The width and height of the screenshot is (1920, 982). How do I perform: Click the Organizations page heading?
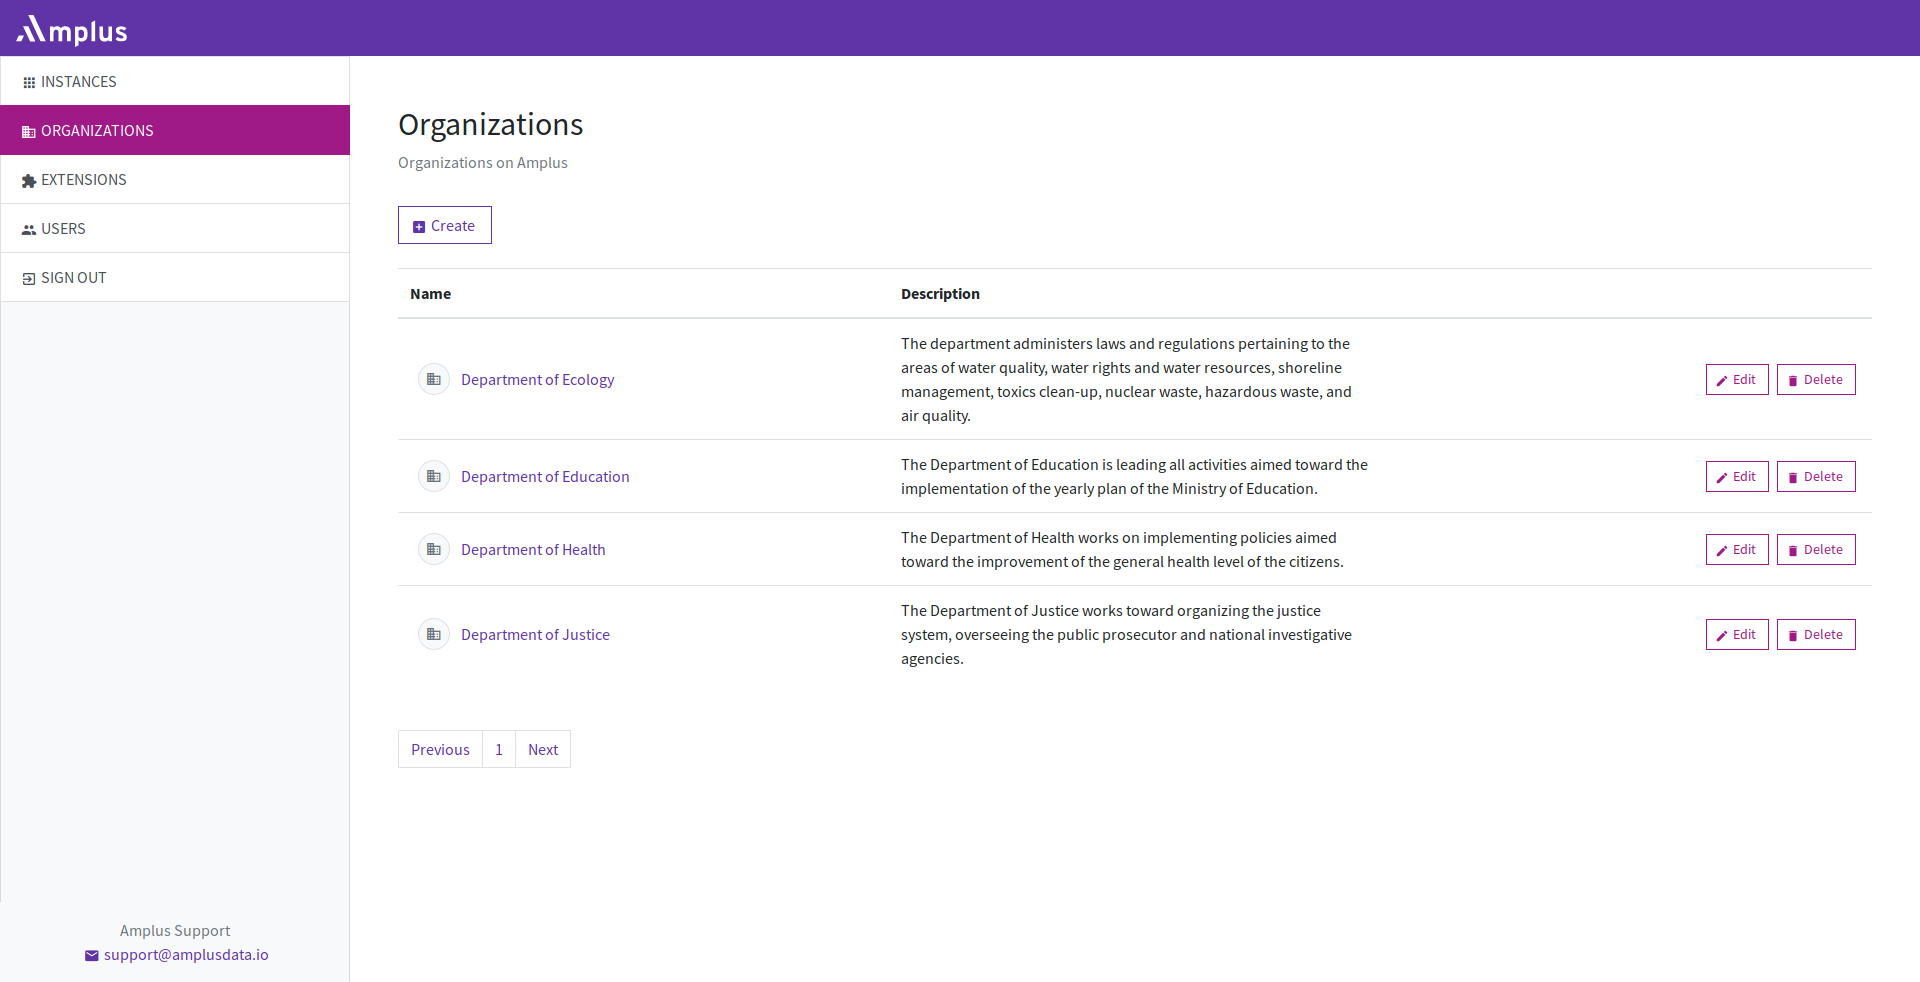click(x=490, y=124)
